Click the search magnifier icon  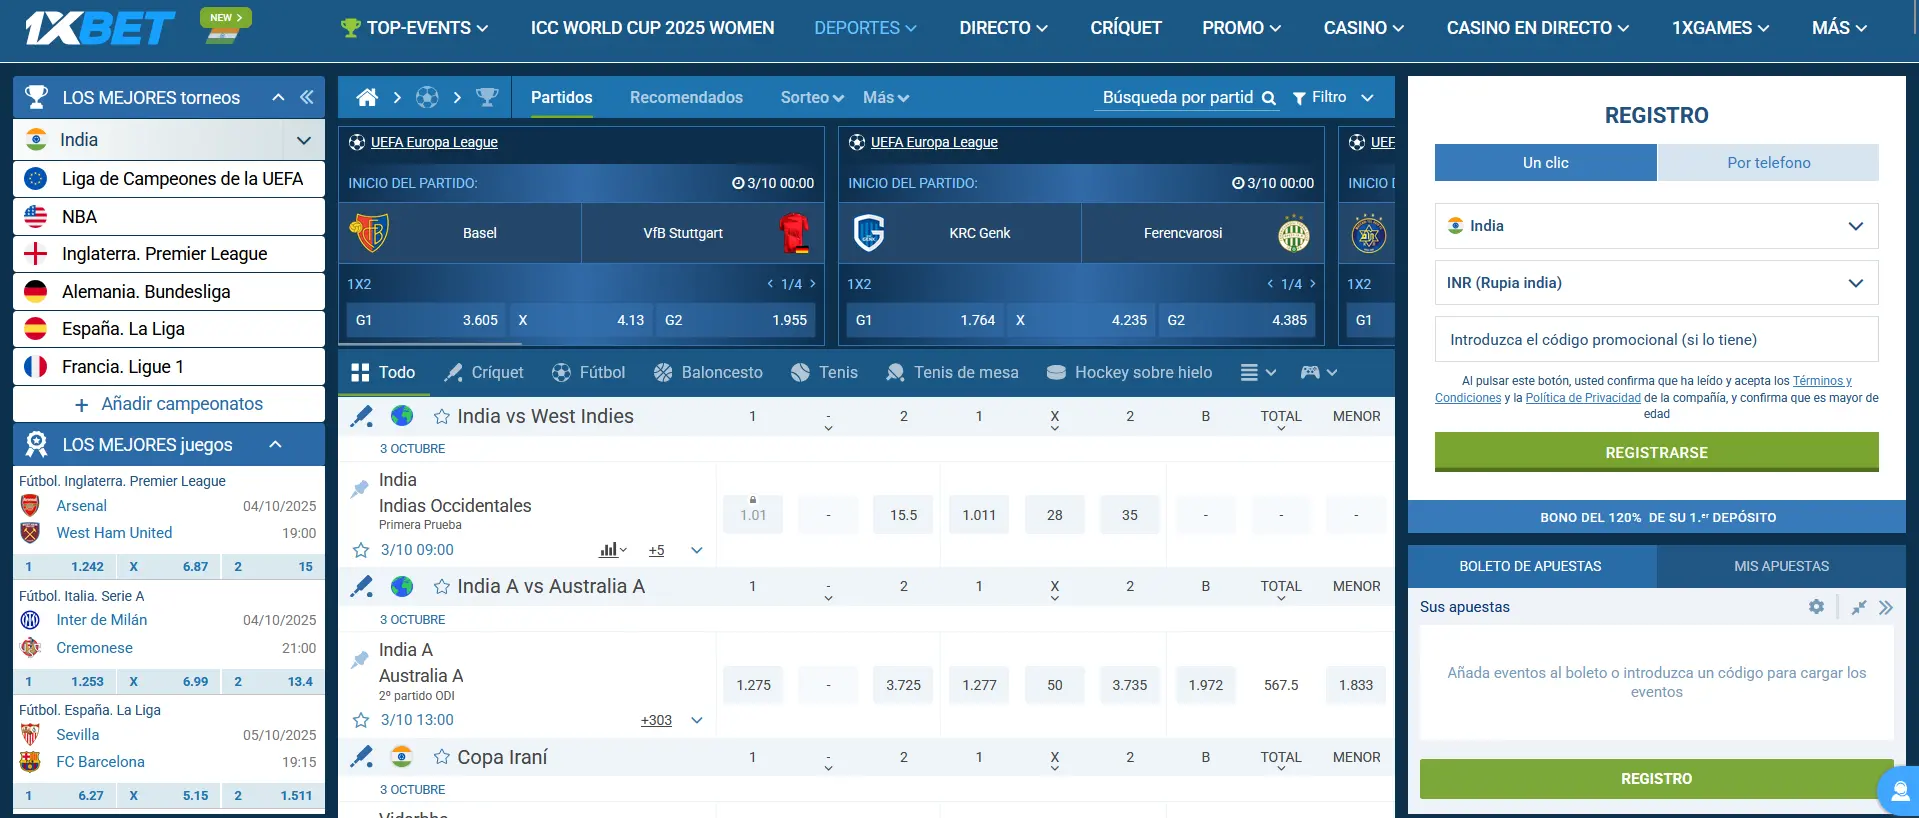click(x=1268, y=98)
